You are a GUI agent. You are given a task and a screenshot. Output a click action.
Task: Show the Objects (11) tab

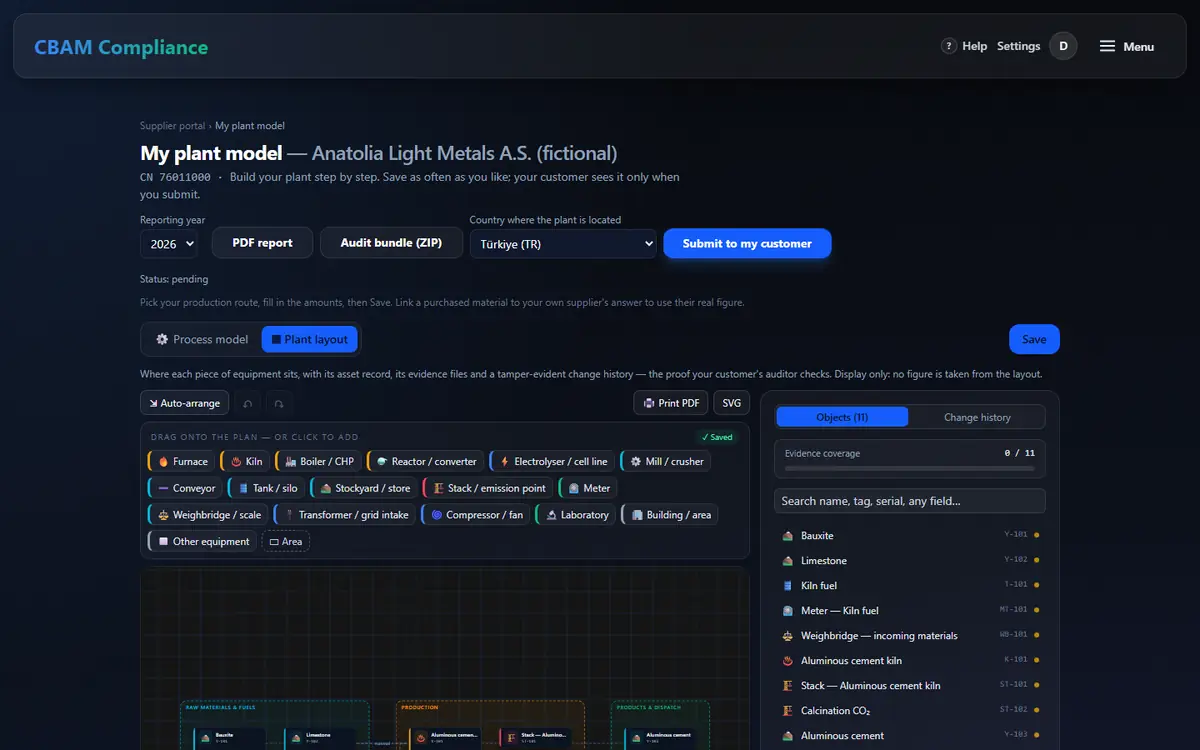[842, 417]
